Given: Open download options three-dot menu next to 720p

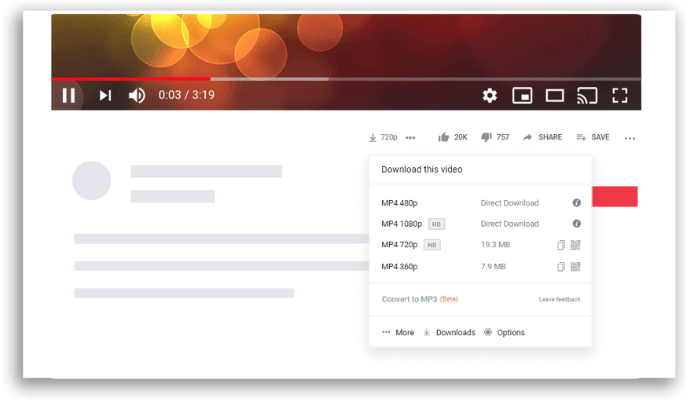Looking at the screenshot, I should click(410, 138).
